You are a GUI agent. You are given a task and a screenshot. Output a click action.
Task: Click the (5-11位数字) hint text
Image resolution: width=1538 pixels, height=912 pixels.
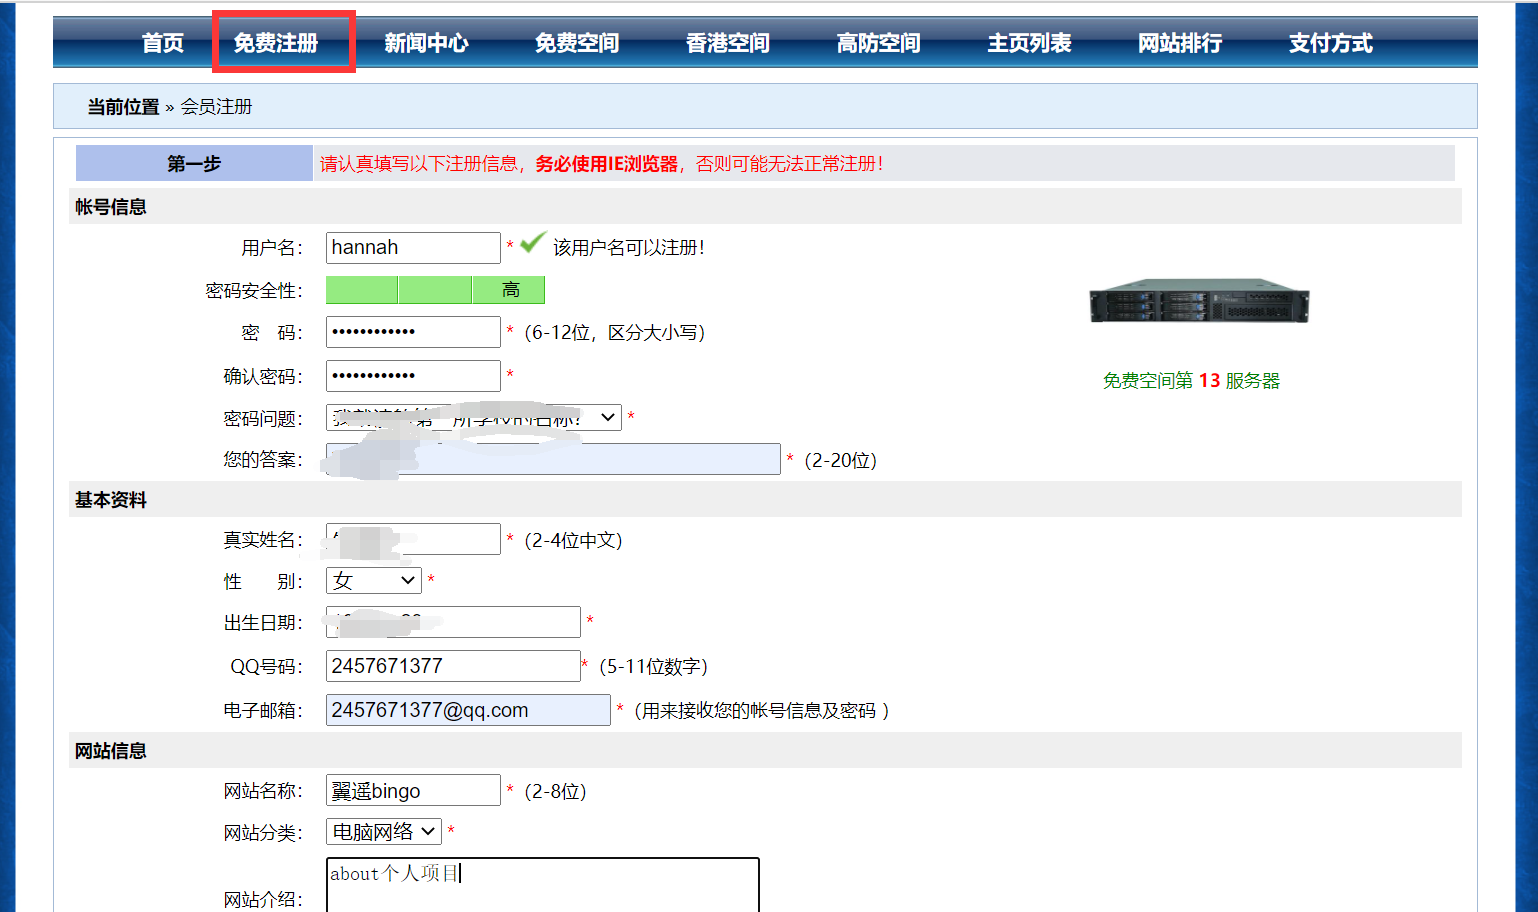point(654,667)
